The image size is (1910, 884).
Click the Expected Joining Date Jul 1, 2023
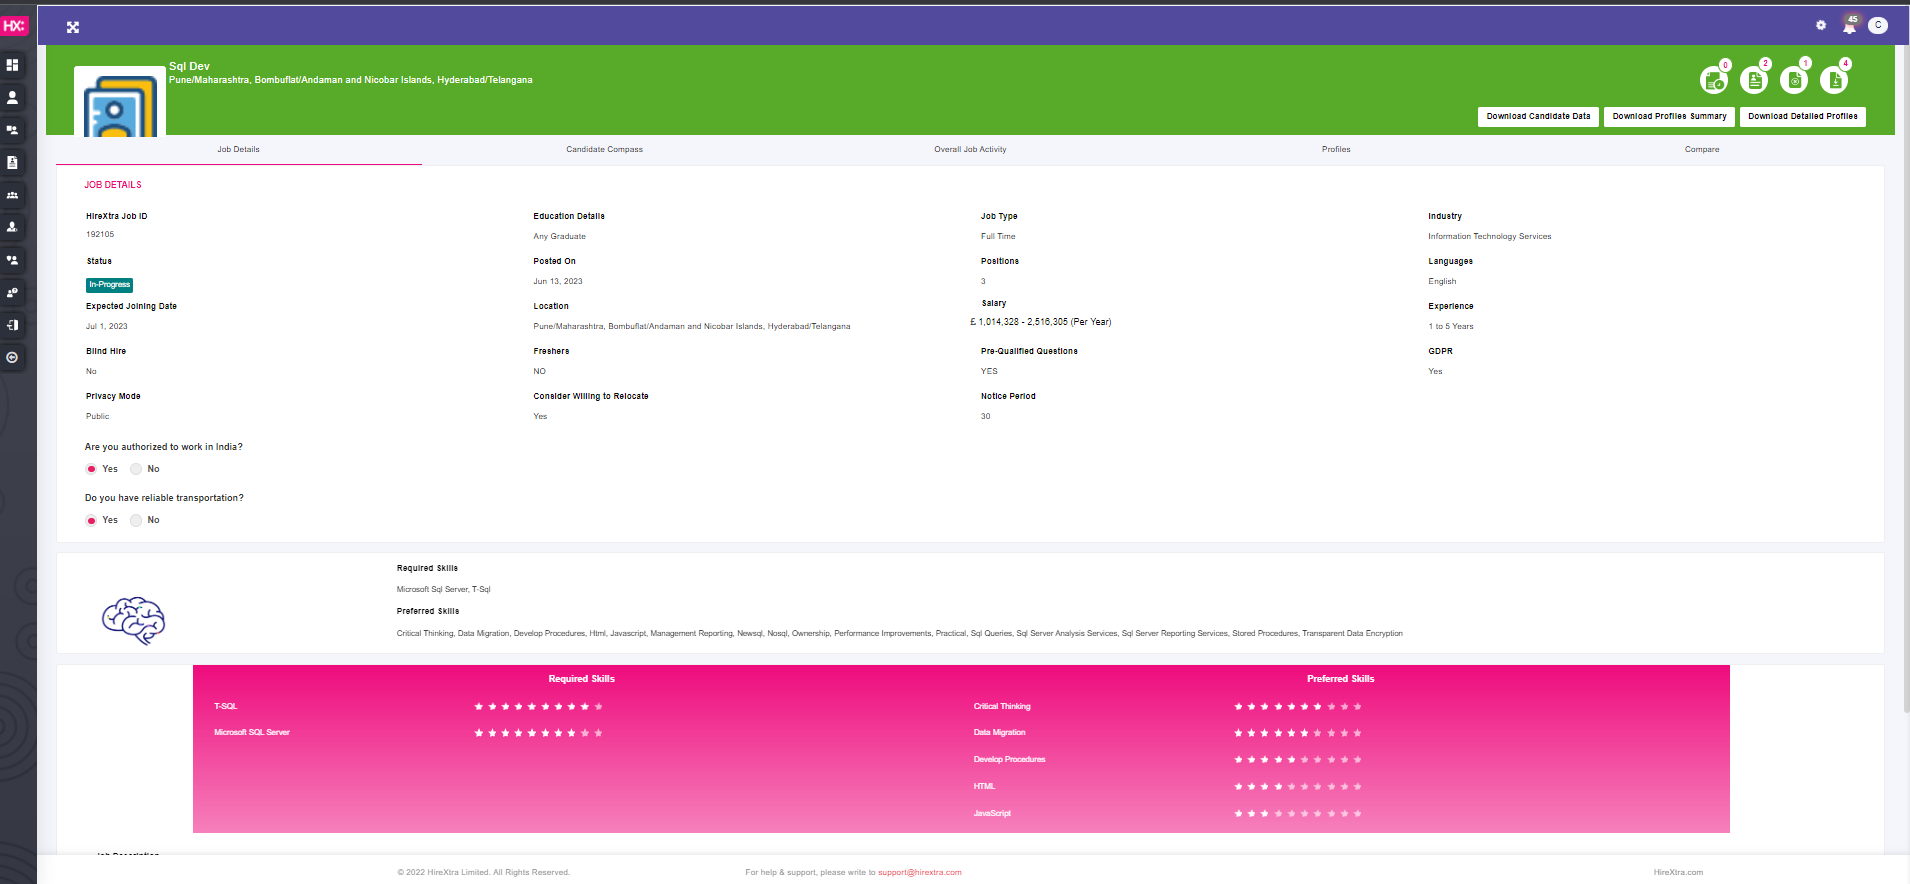(x=107, y=327)
